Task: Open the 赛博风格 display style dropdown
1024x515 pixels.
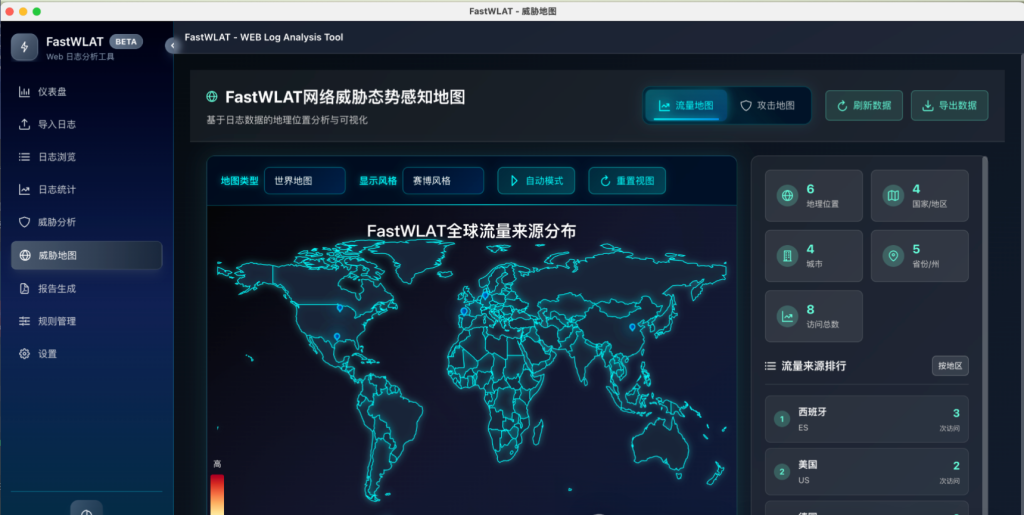Action: (x=442, y=181)
